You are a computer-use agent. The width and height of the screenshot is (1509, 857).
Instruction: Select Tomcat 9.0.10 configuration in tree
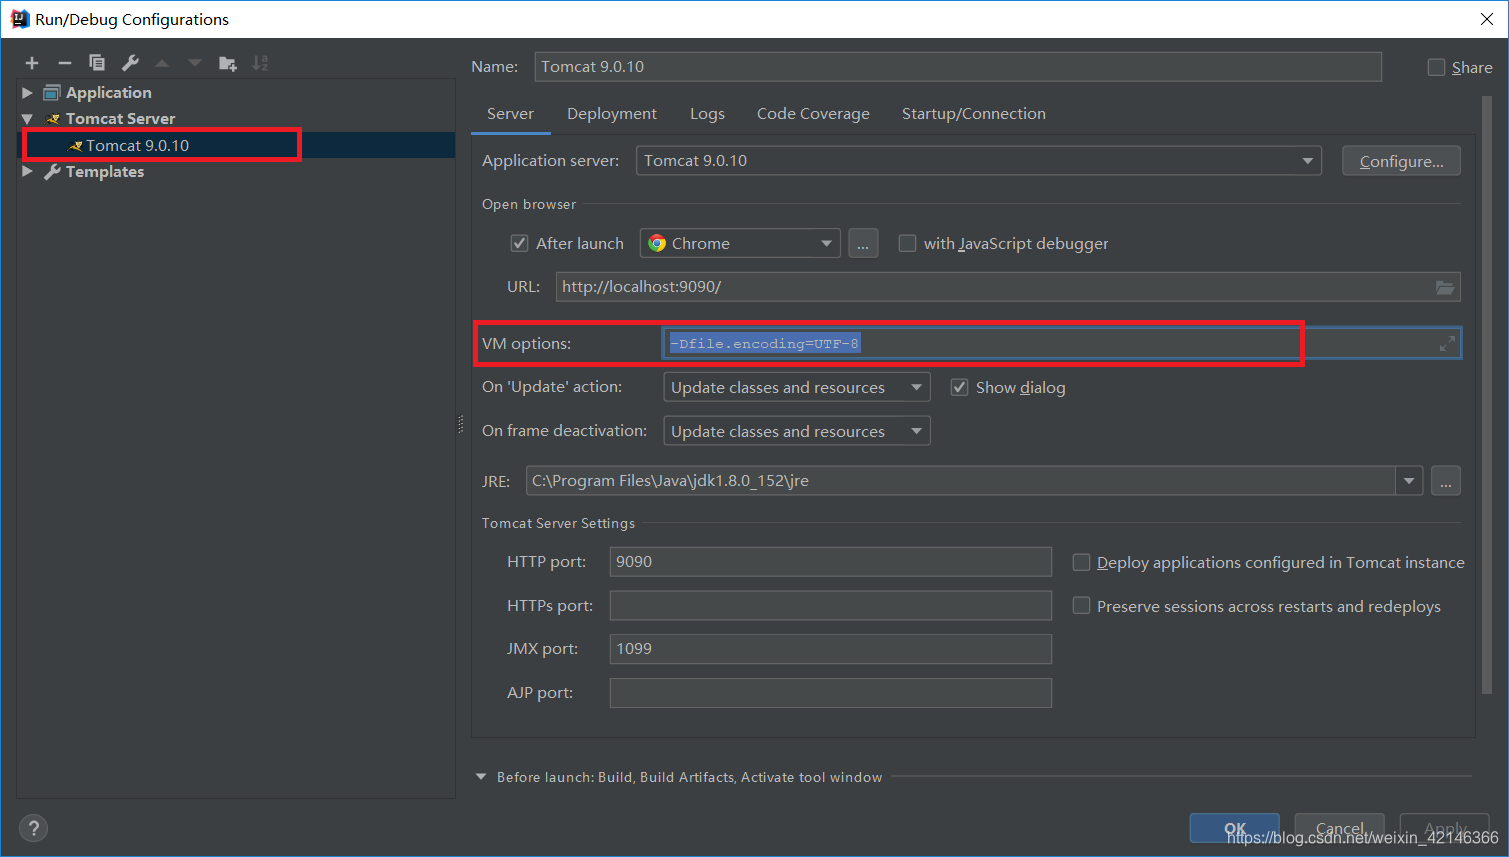click(237, 145)
